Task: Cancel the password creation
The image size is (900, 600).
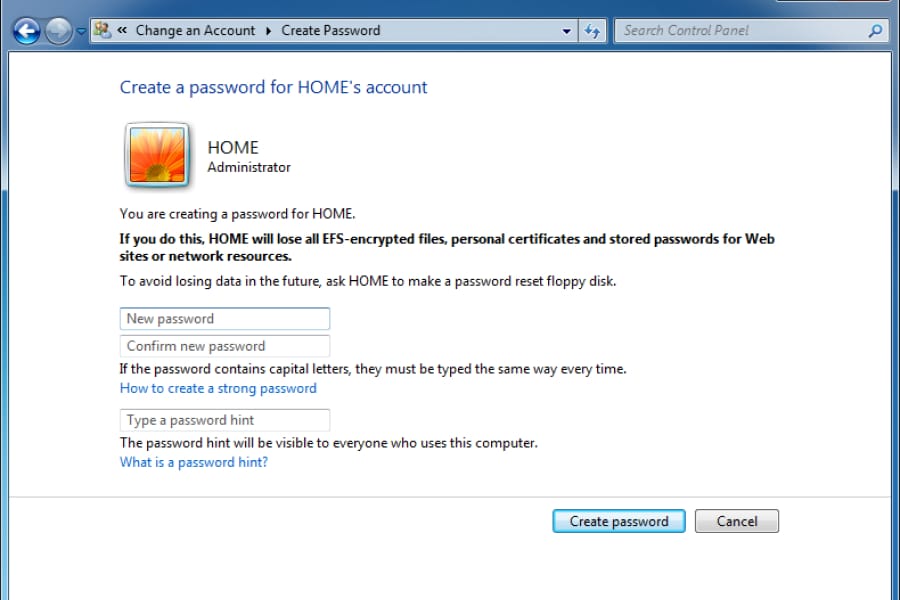Action: pos(737,521)
